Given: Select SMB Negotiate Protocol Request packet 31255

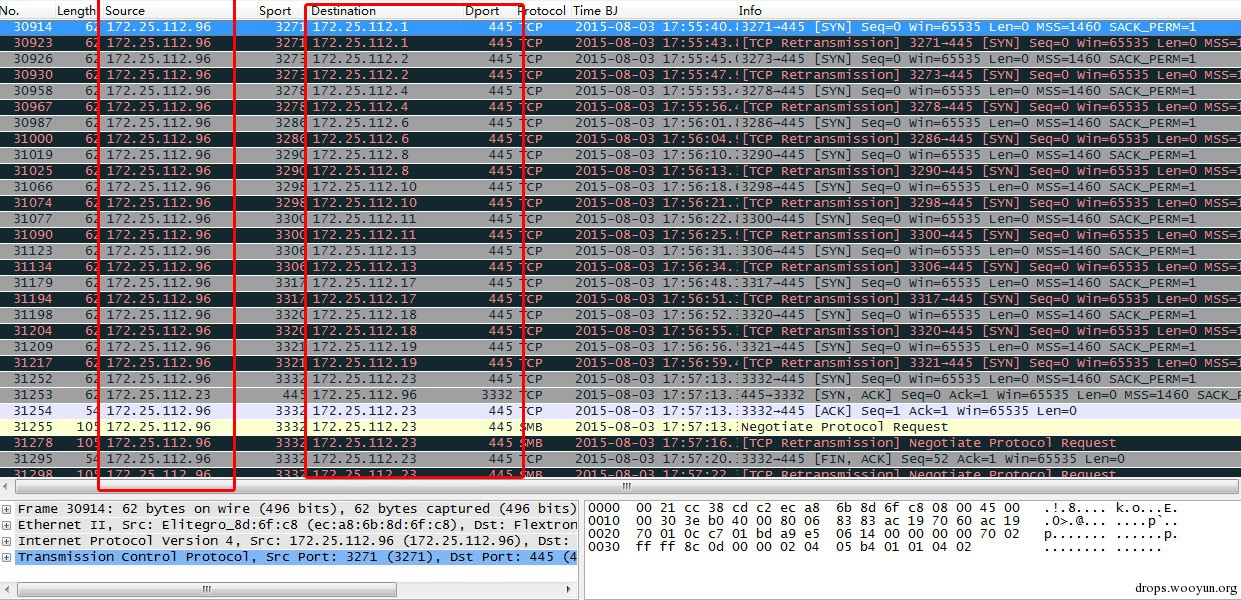Looking at the screenshot, I should (x=620, y=427).
